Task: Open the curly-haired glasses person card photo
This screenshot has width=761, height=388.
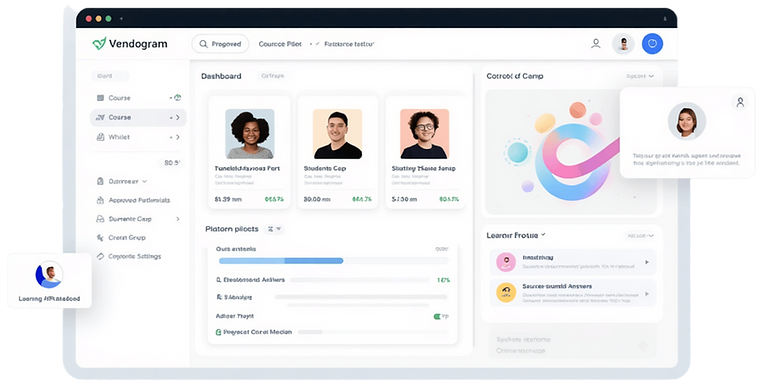Action: click(x=425, y=134)
